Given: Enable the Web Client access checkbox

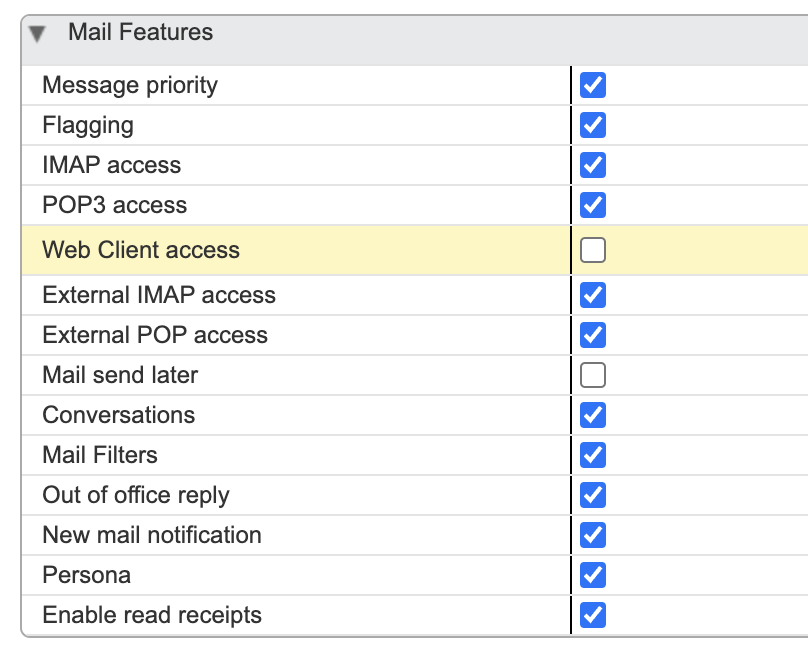Looking at the screenshot, I should (x=593, y=250).
